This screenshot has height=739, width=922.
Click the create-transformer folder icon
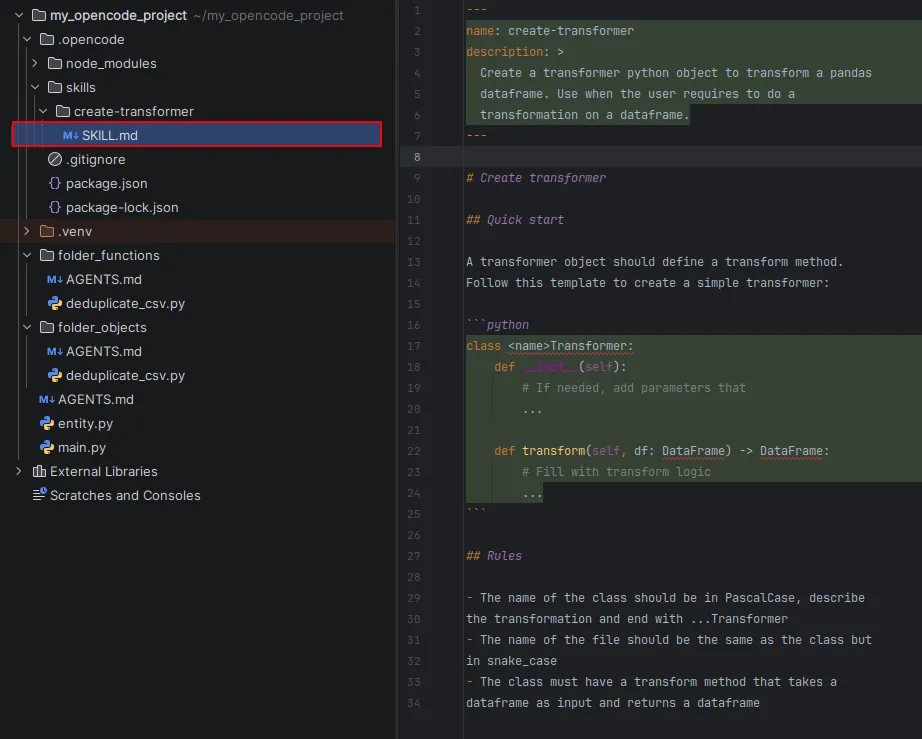tap(63, 111)
